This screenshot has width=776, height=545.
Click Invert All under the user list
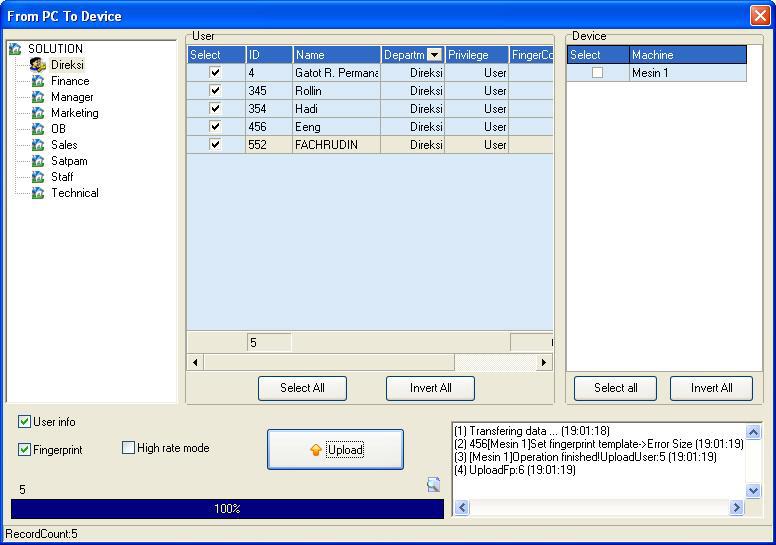pyautogui.click(x=430, y=388)
